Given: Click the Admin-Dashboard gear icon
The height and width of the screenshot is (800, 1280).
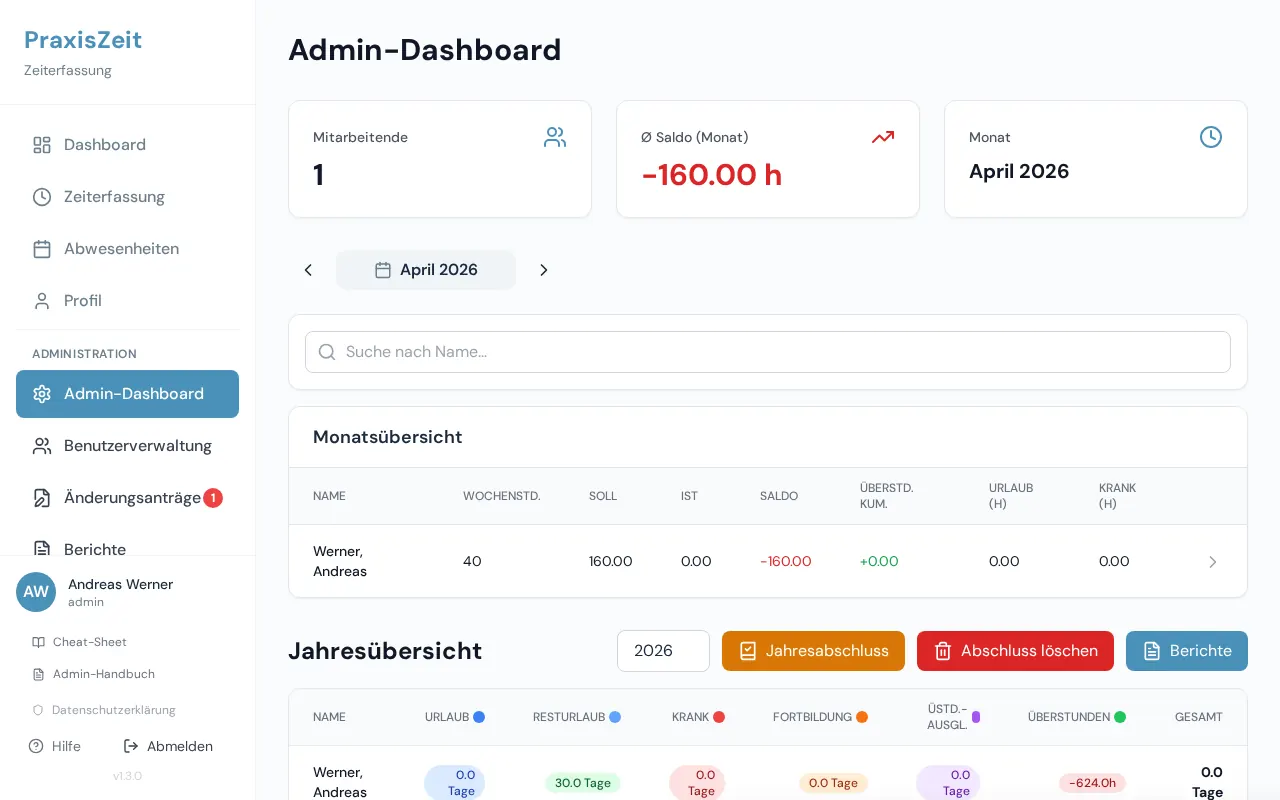Looking at the screenshot, I should tap(42, 394).
